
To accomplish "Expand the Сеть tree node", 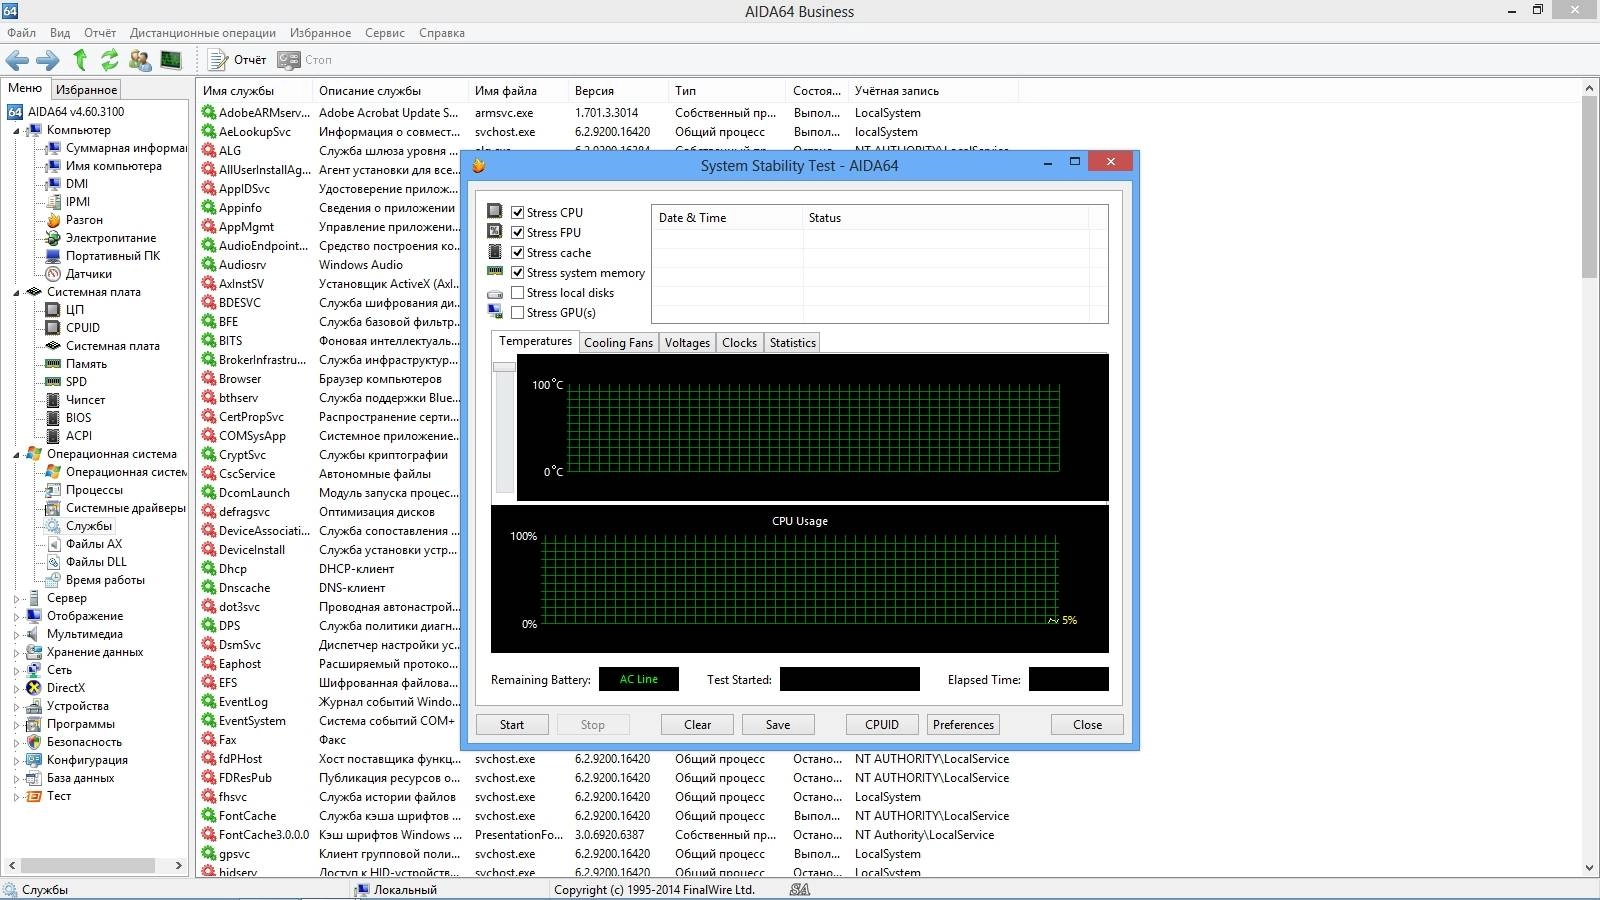I will point(16,670).
